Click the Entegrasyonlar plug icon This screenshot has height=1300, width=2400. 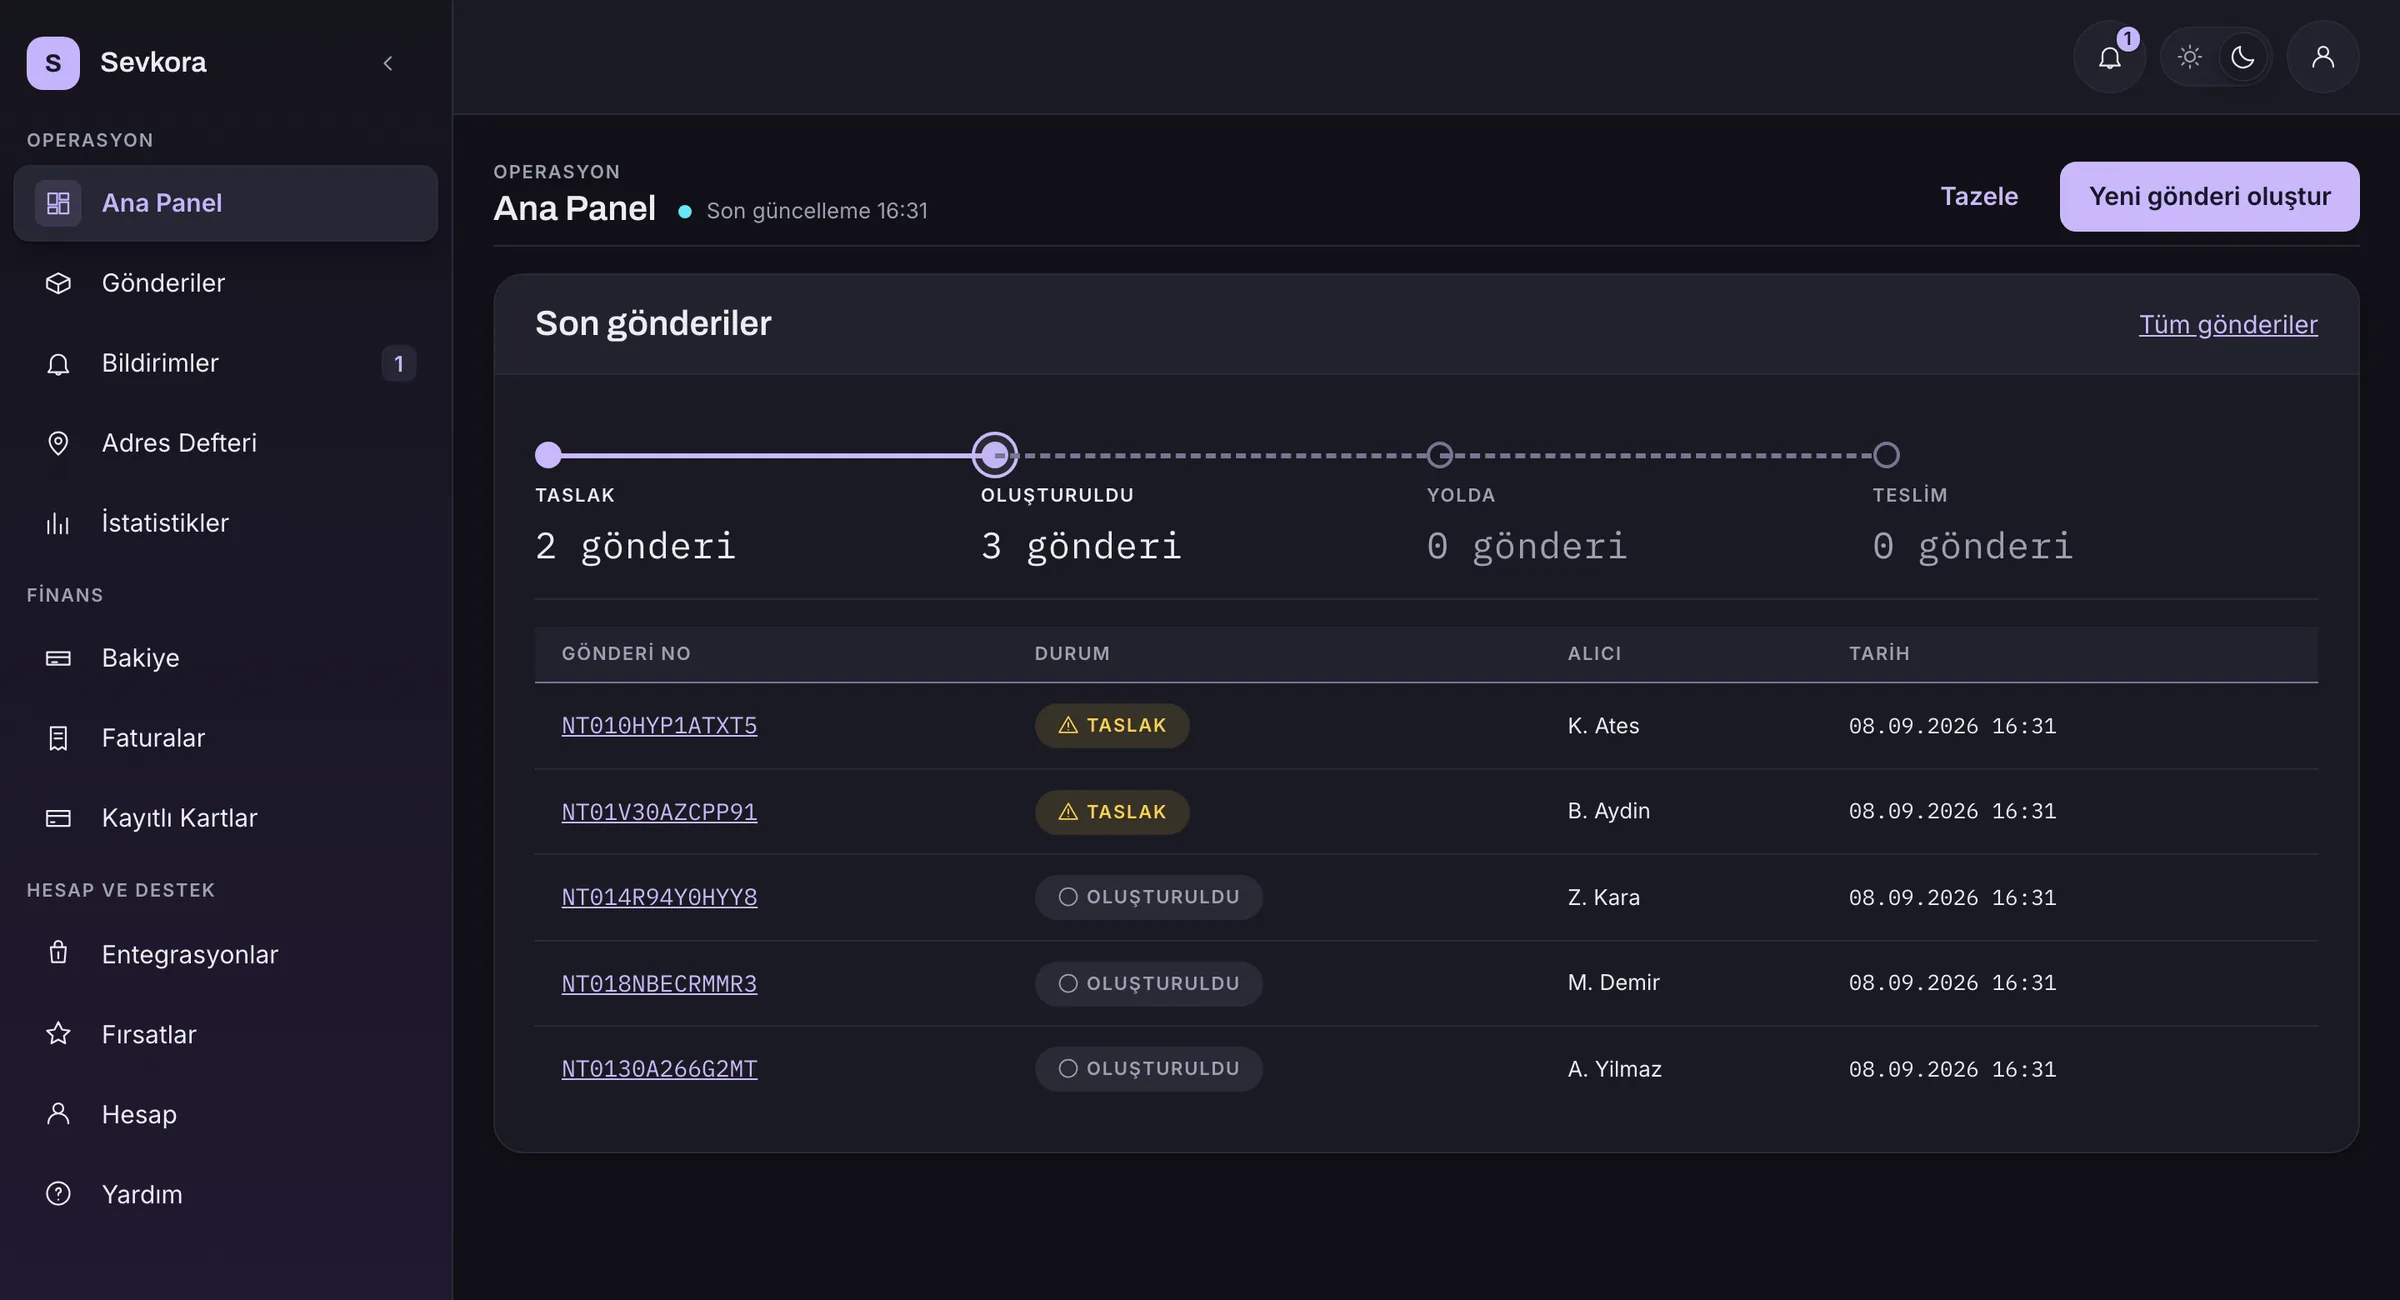(x=58, y=953)
